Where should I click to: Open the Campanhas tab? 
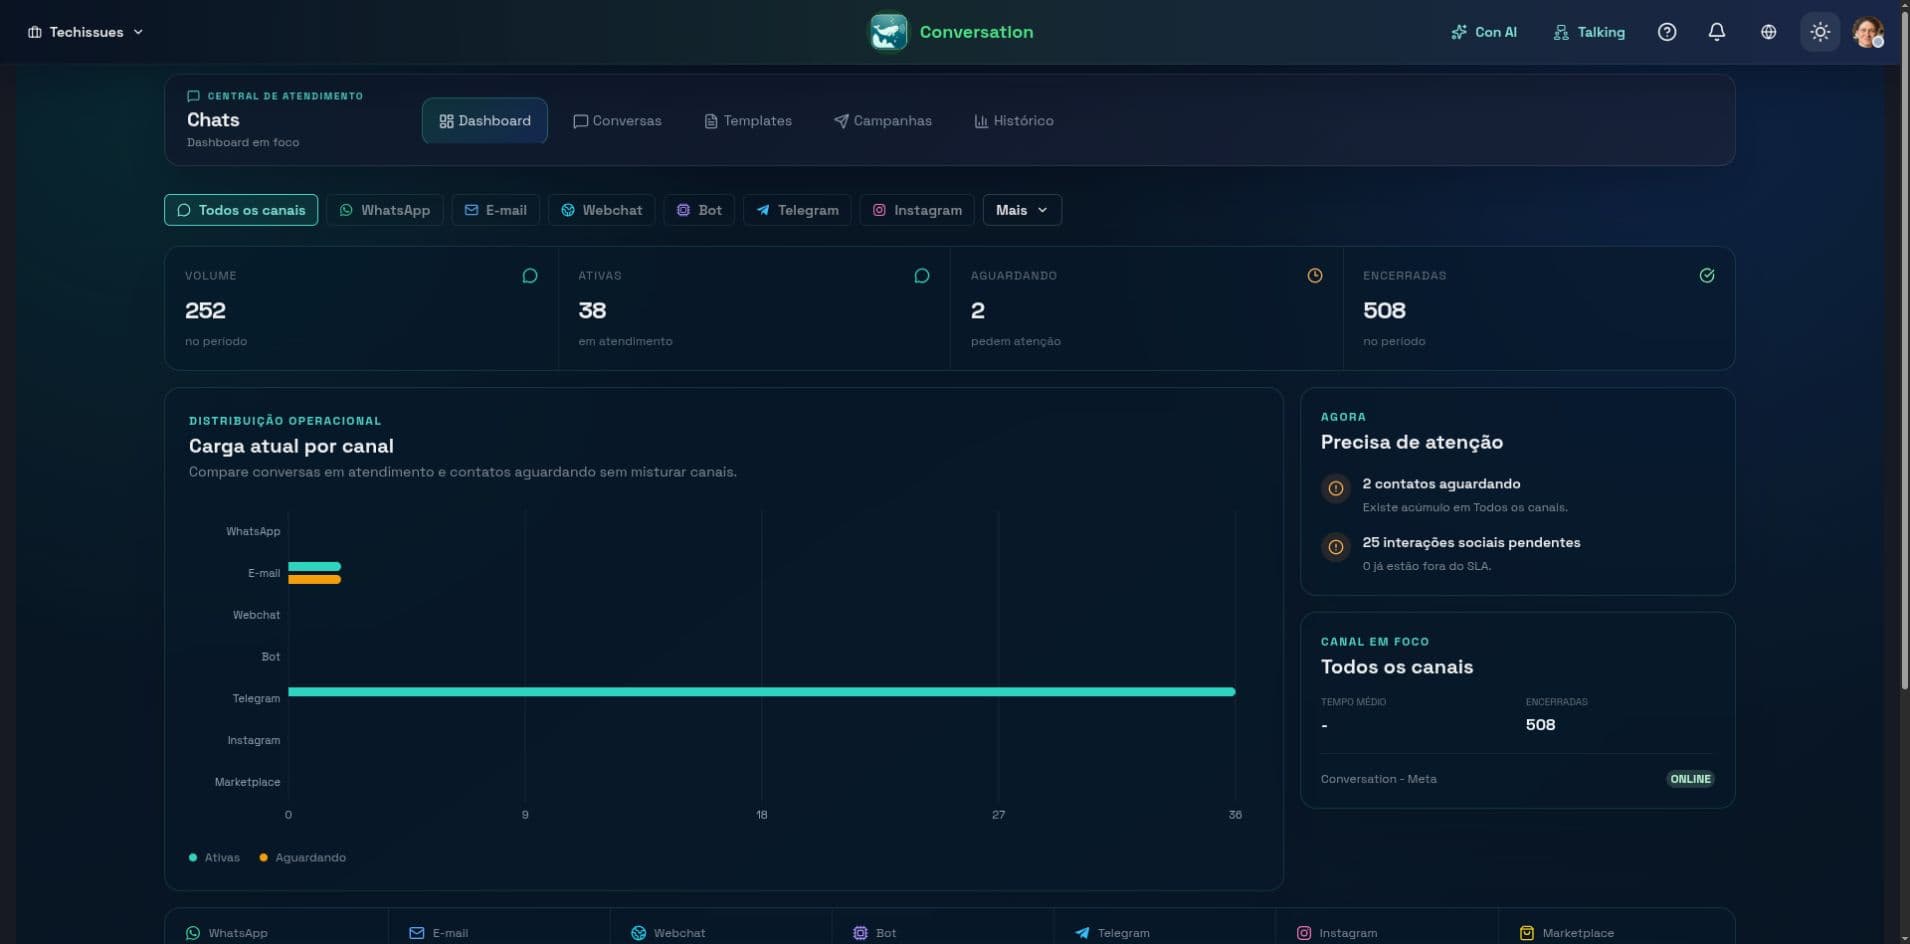pyautogui.click(x=883, y=121)
